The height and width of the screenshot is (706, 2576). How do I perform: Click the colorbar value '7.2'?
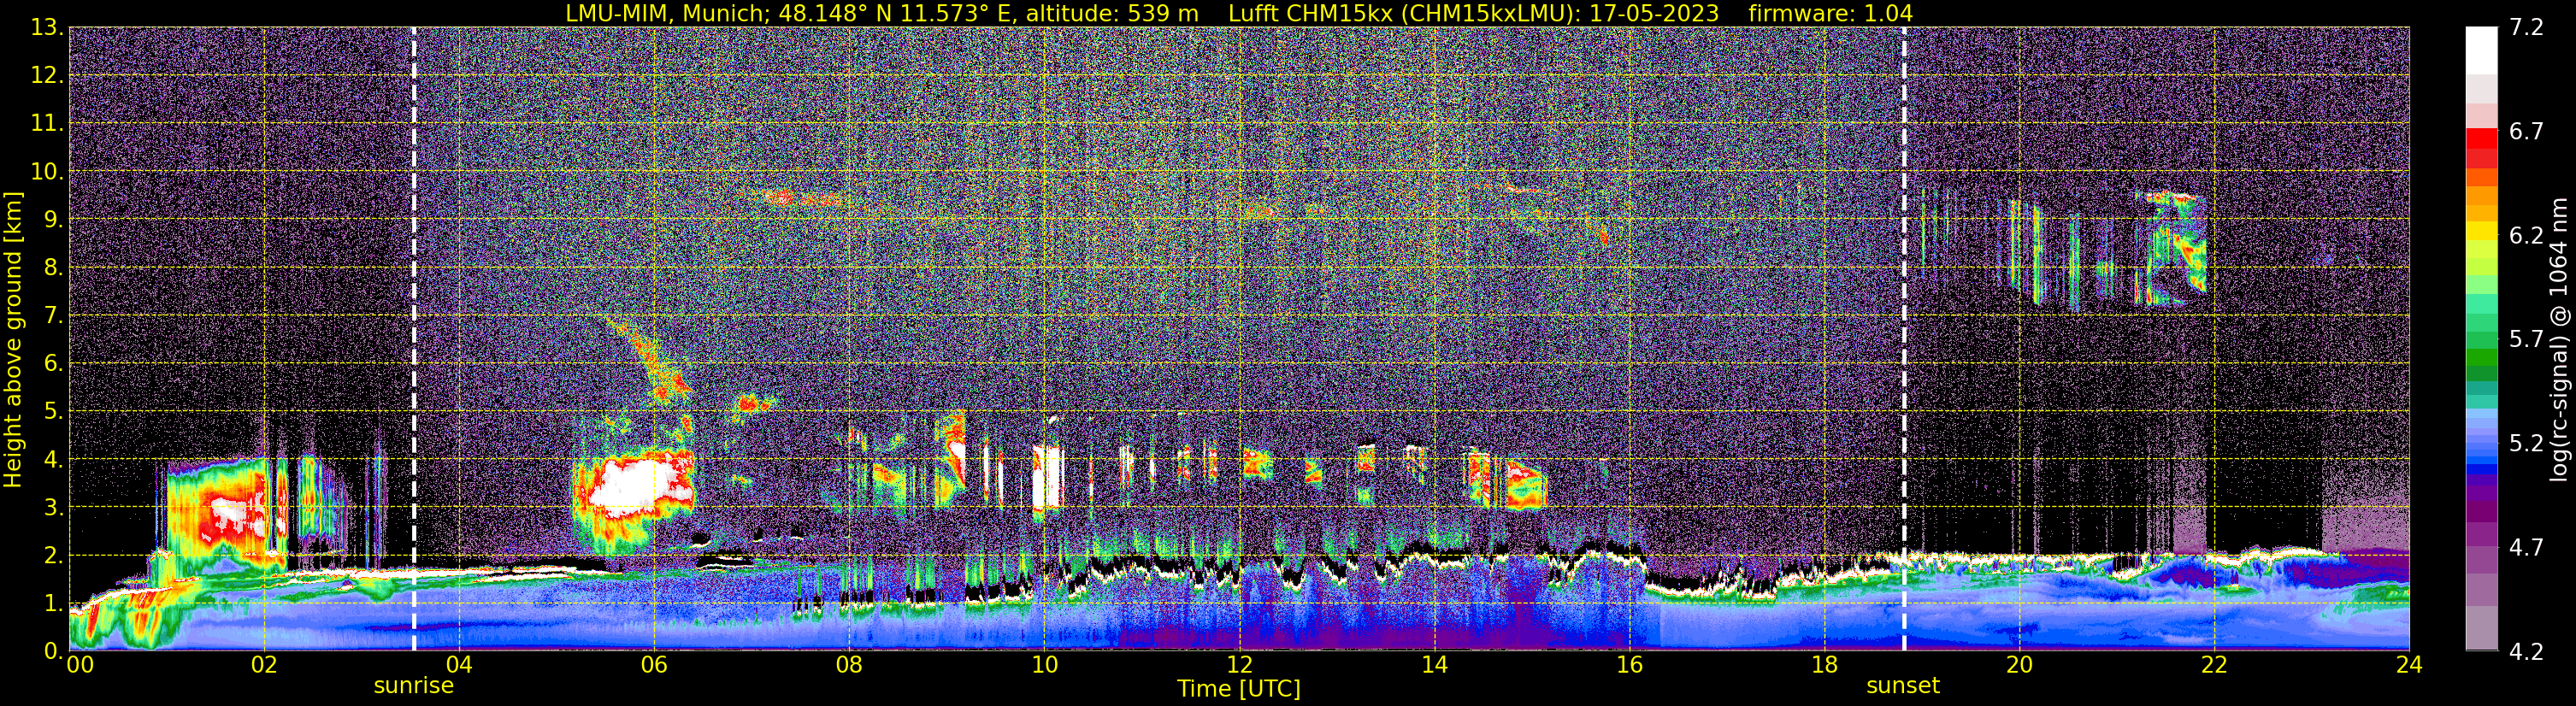point(2526,28)
